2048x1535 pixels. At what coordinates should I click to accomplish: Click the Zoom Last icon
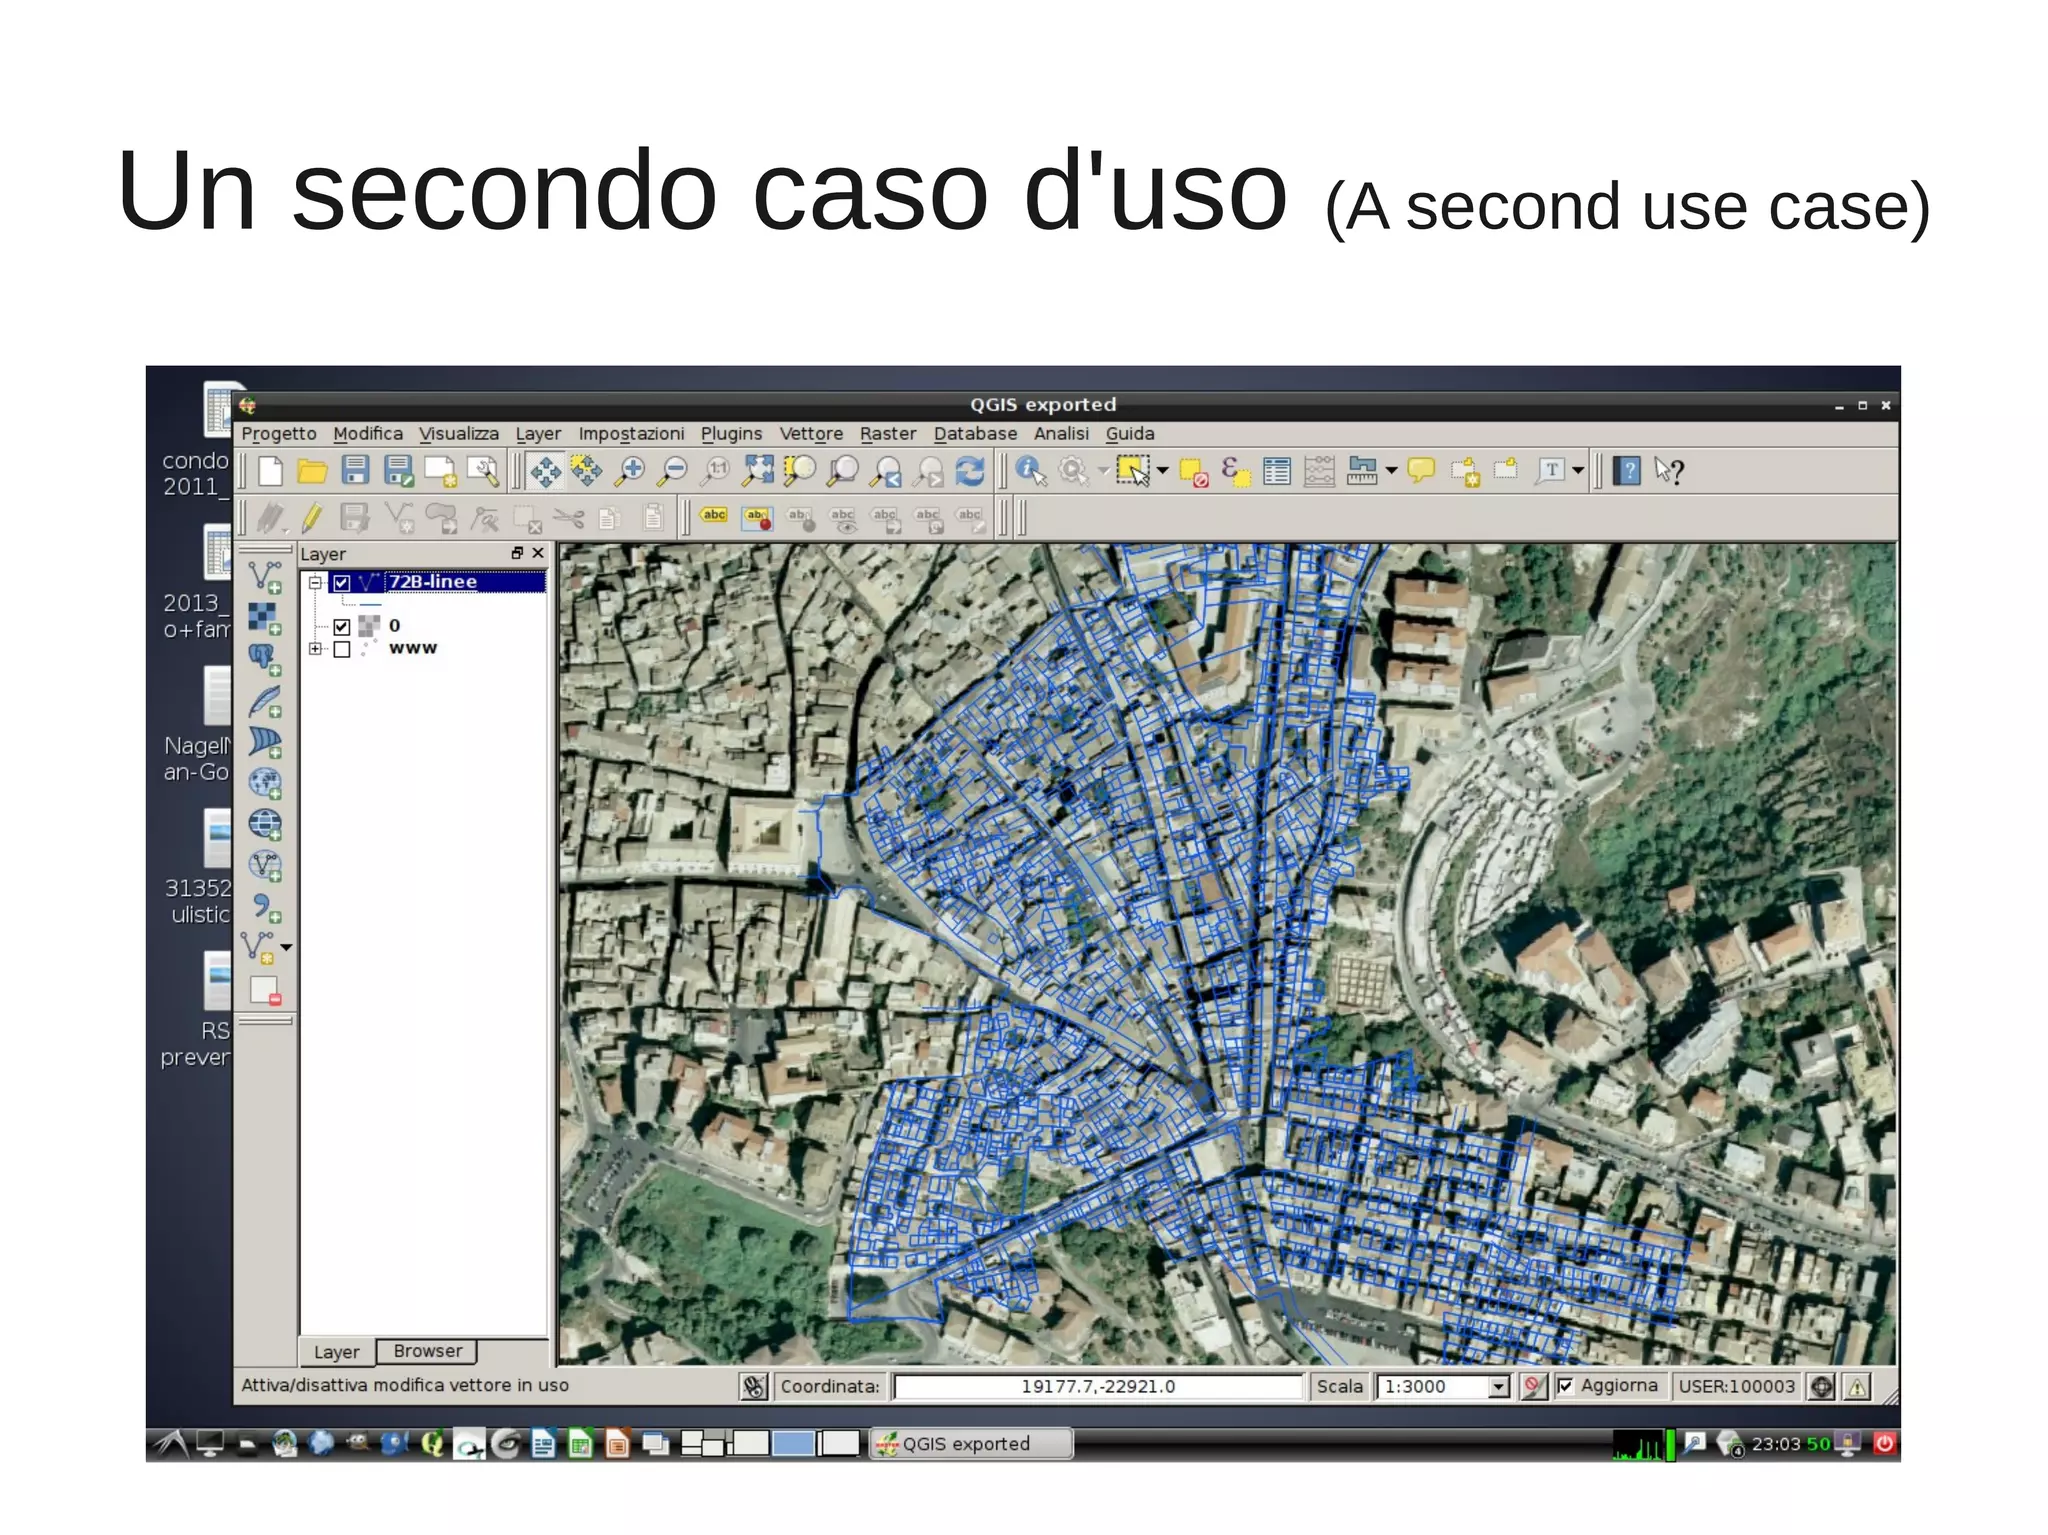tap(886, 470)
